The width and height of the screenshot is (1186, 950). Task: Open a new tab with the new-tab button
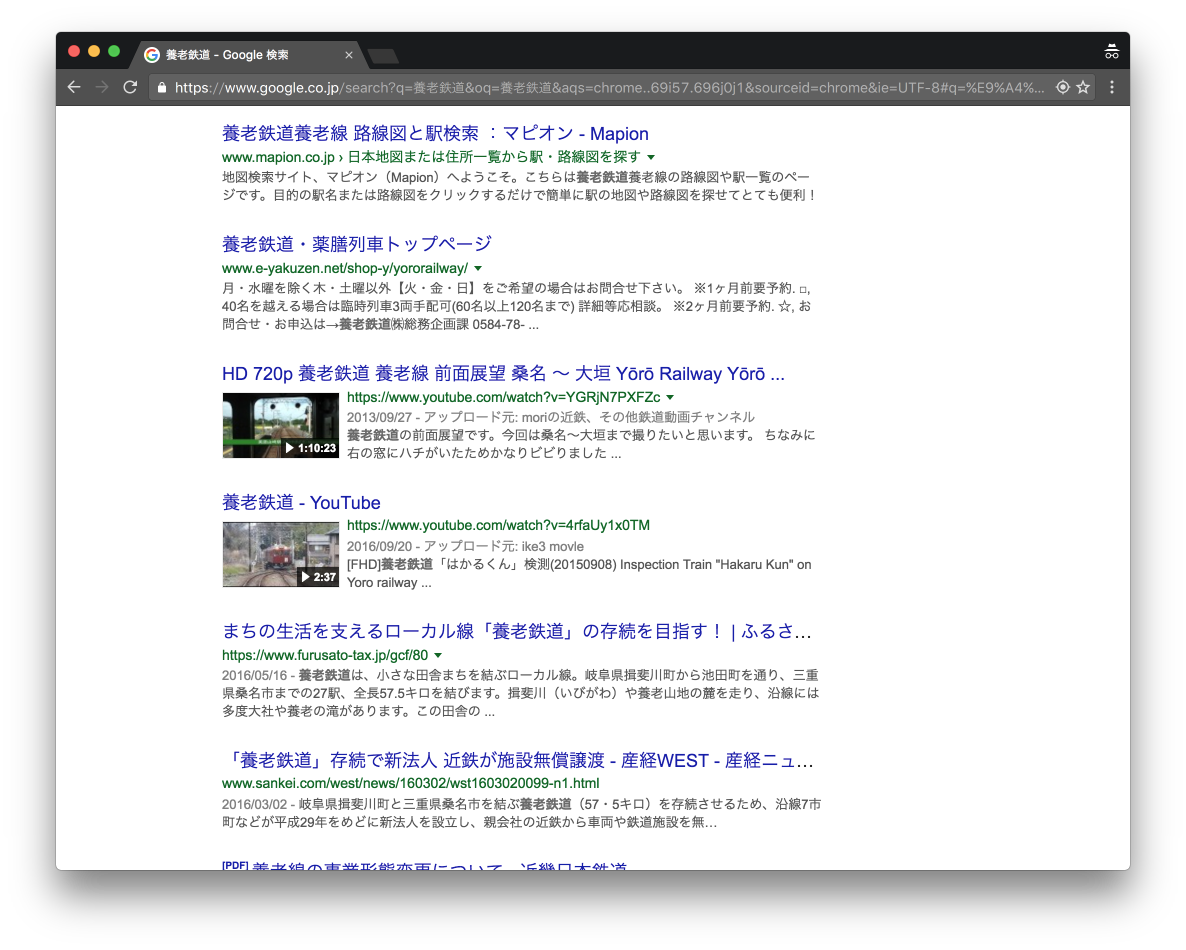(x=382, y=55)
